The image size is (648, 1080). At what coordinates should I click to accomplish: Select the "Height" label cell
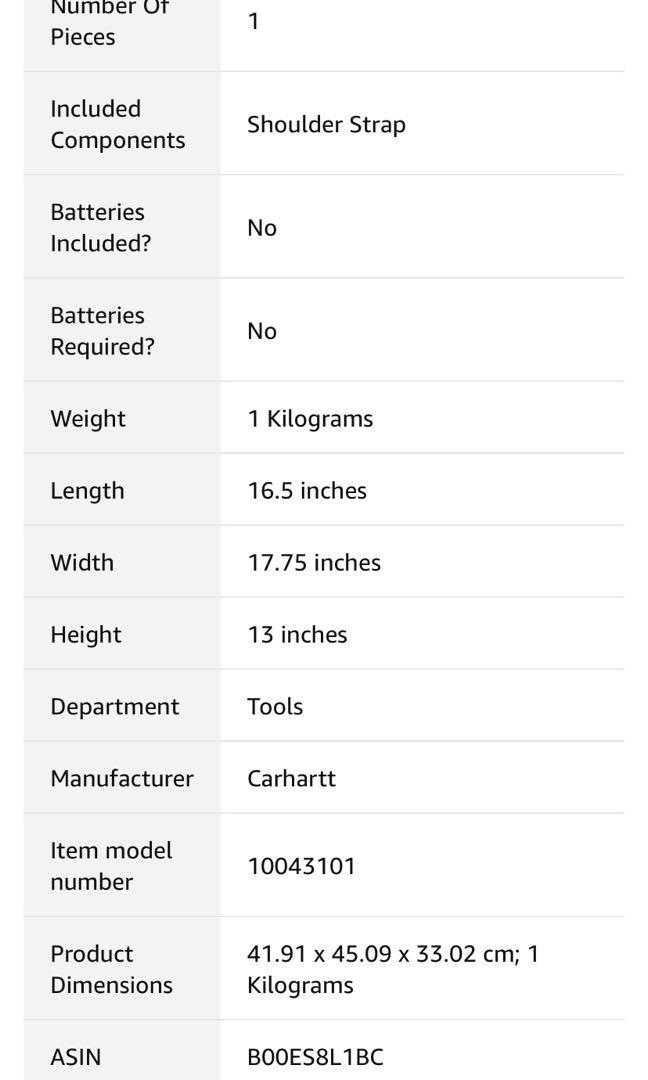click(86, 634)
